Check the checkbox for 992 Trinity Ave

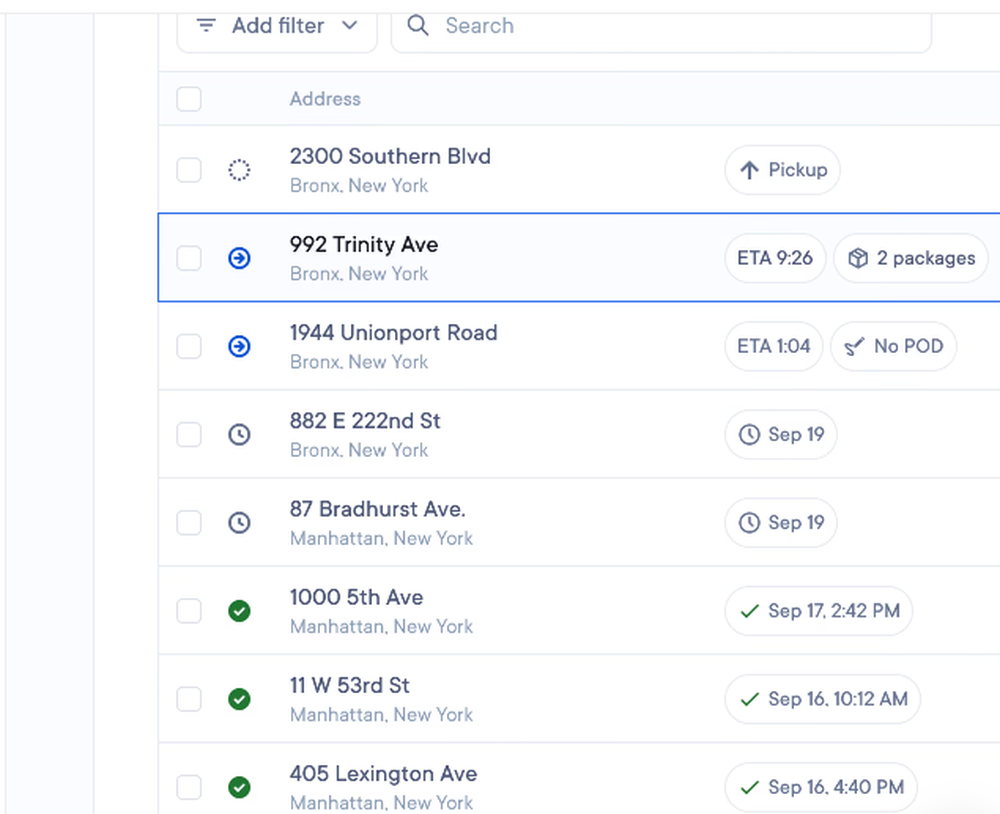click(188, 258)
